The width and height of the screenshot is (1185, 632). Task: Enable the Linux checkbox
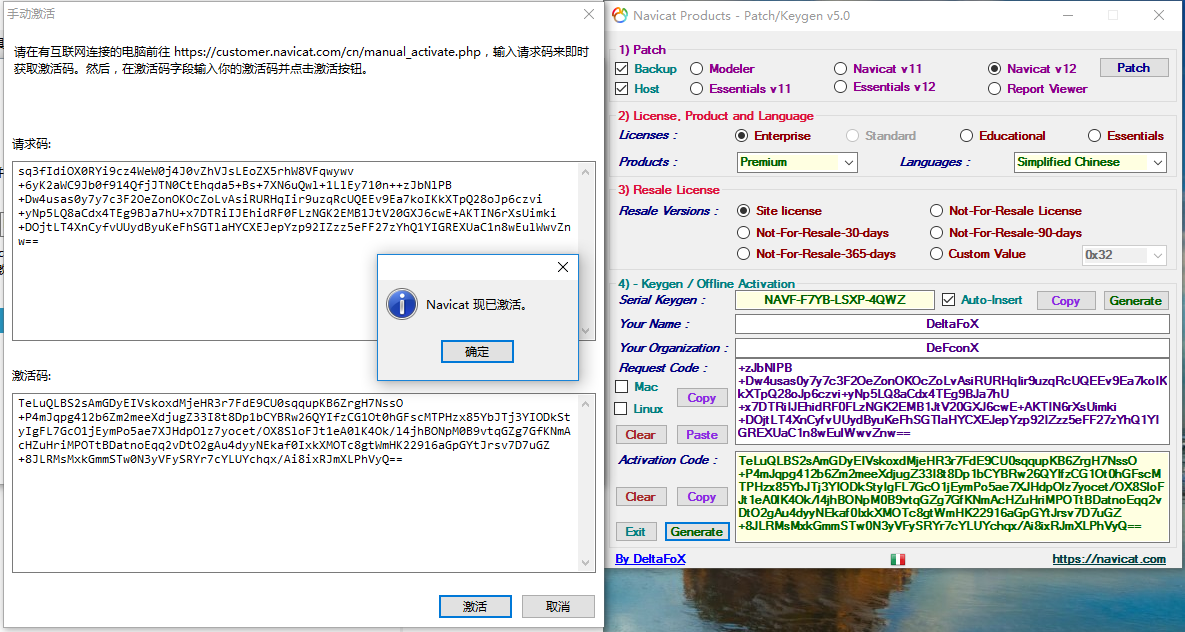[622, 409]
